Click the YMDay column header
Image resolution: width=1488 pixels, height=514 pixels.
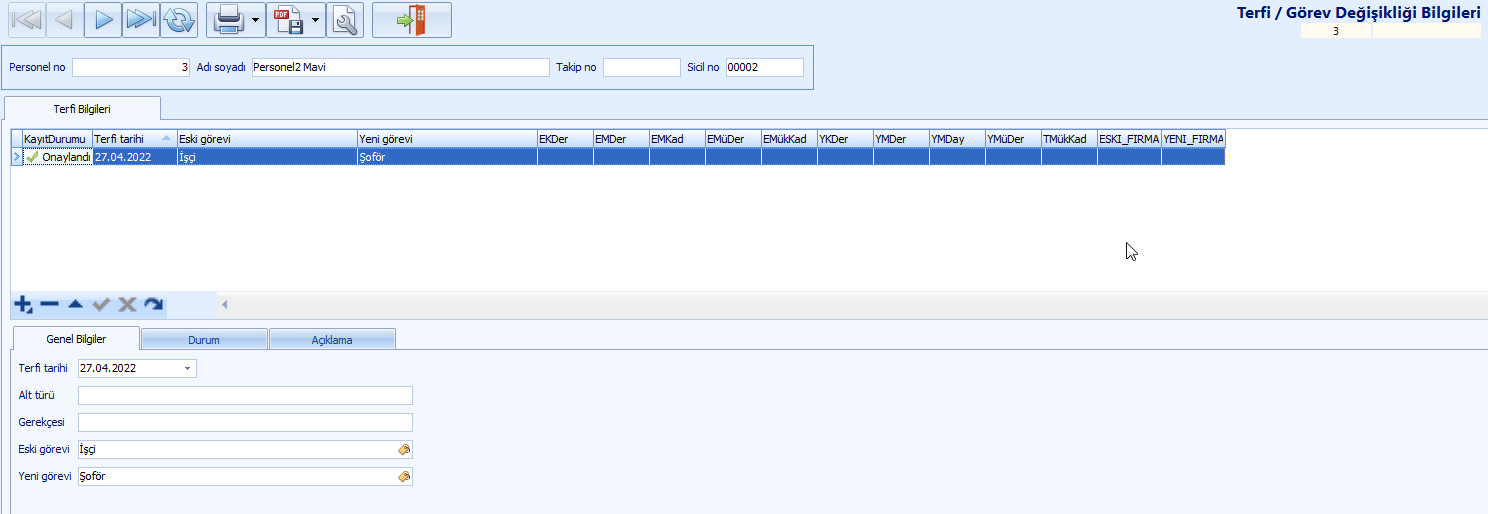957,139
